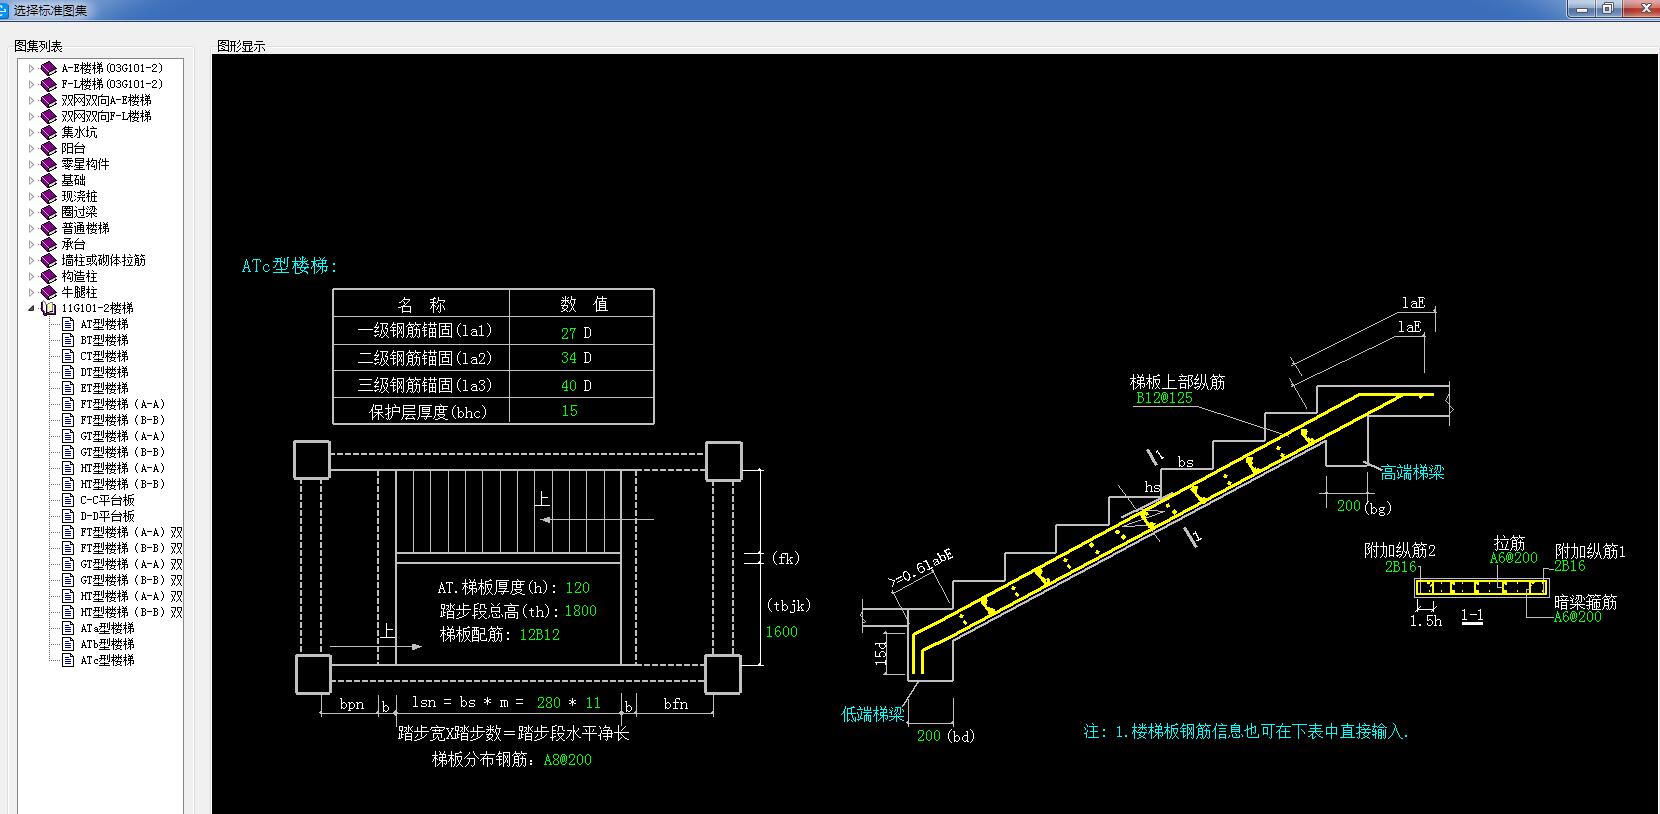Choose HT型楼梯 (A-A) entry
1660x814 pixels.
[122, 468]
